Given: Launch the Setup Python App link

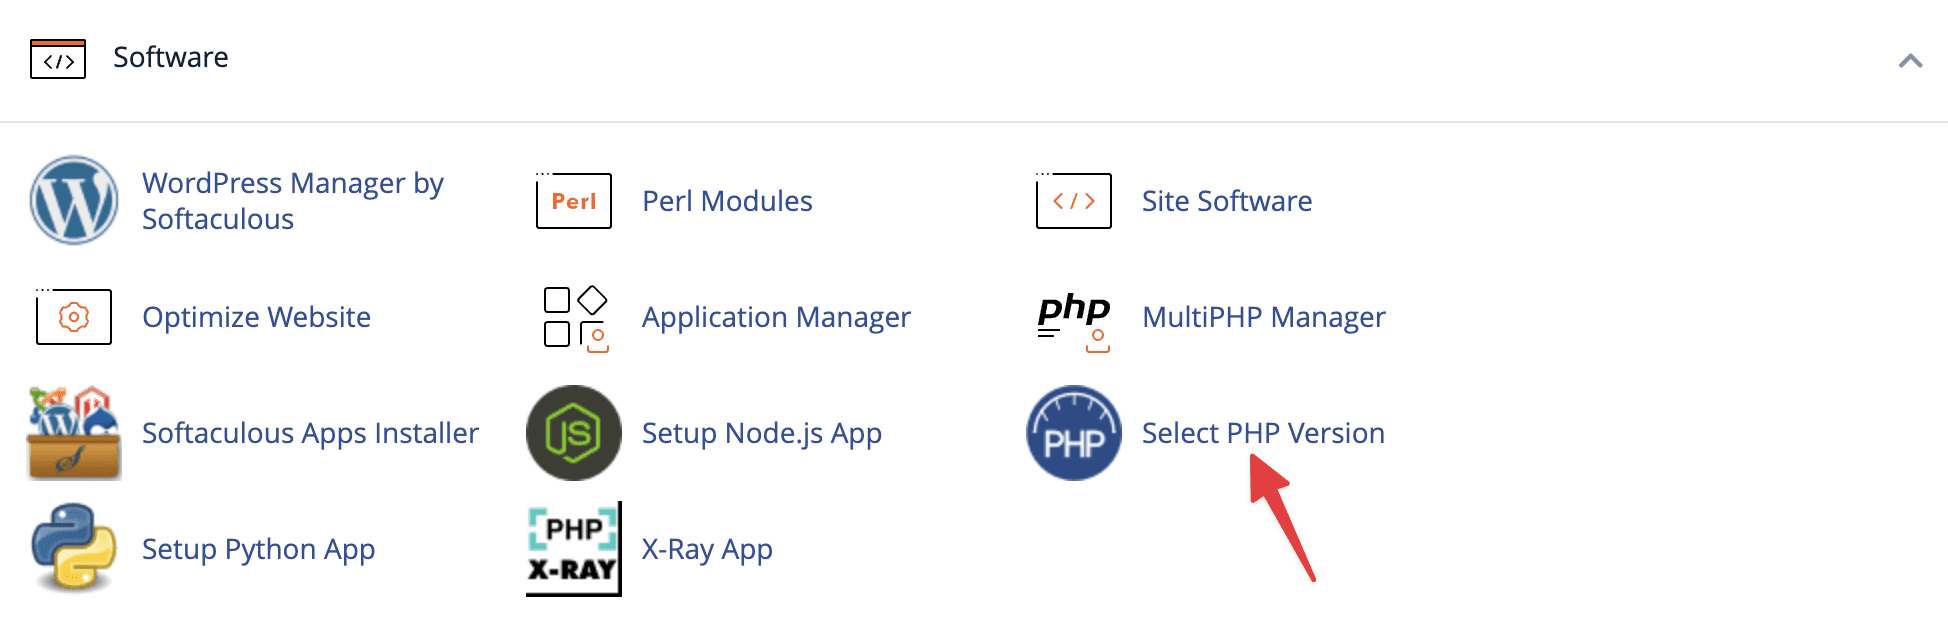Looking at the screenshot, I should (x=258, y=549).
